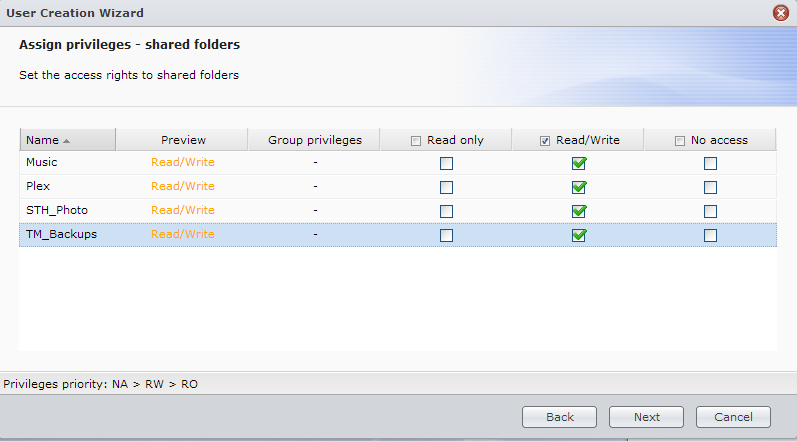This screenshot has width=797, height=442.
Task: Cancel the user creation wizard
Action: click(733, 417)
